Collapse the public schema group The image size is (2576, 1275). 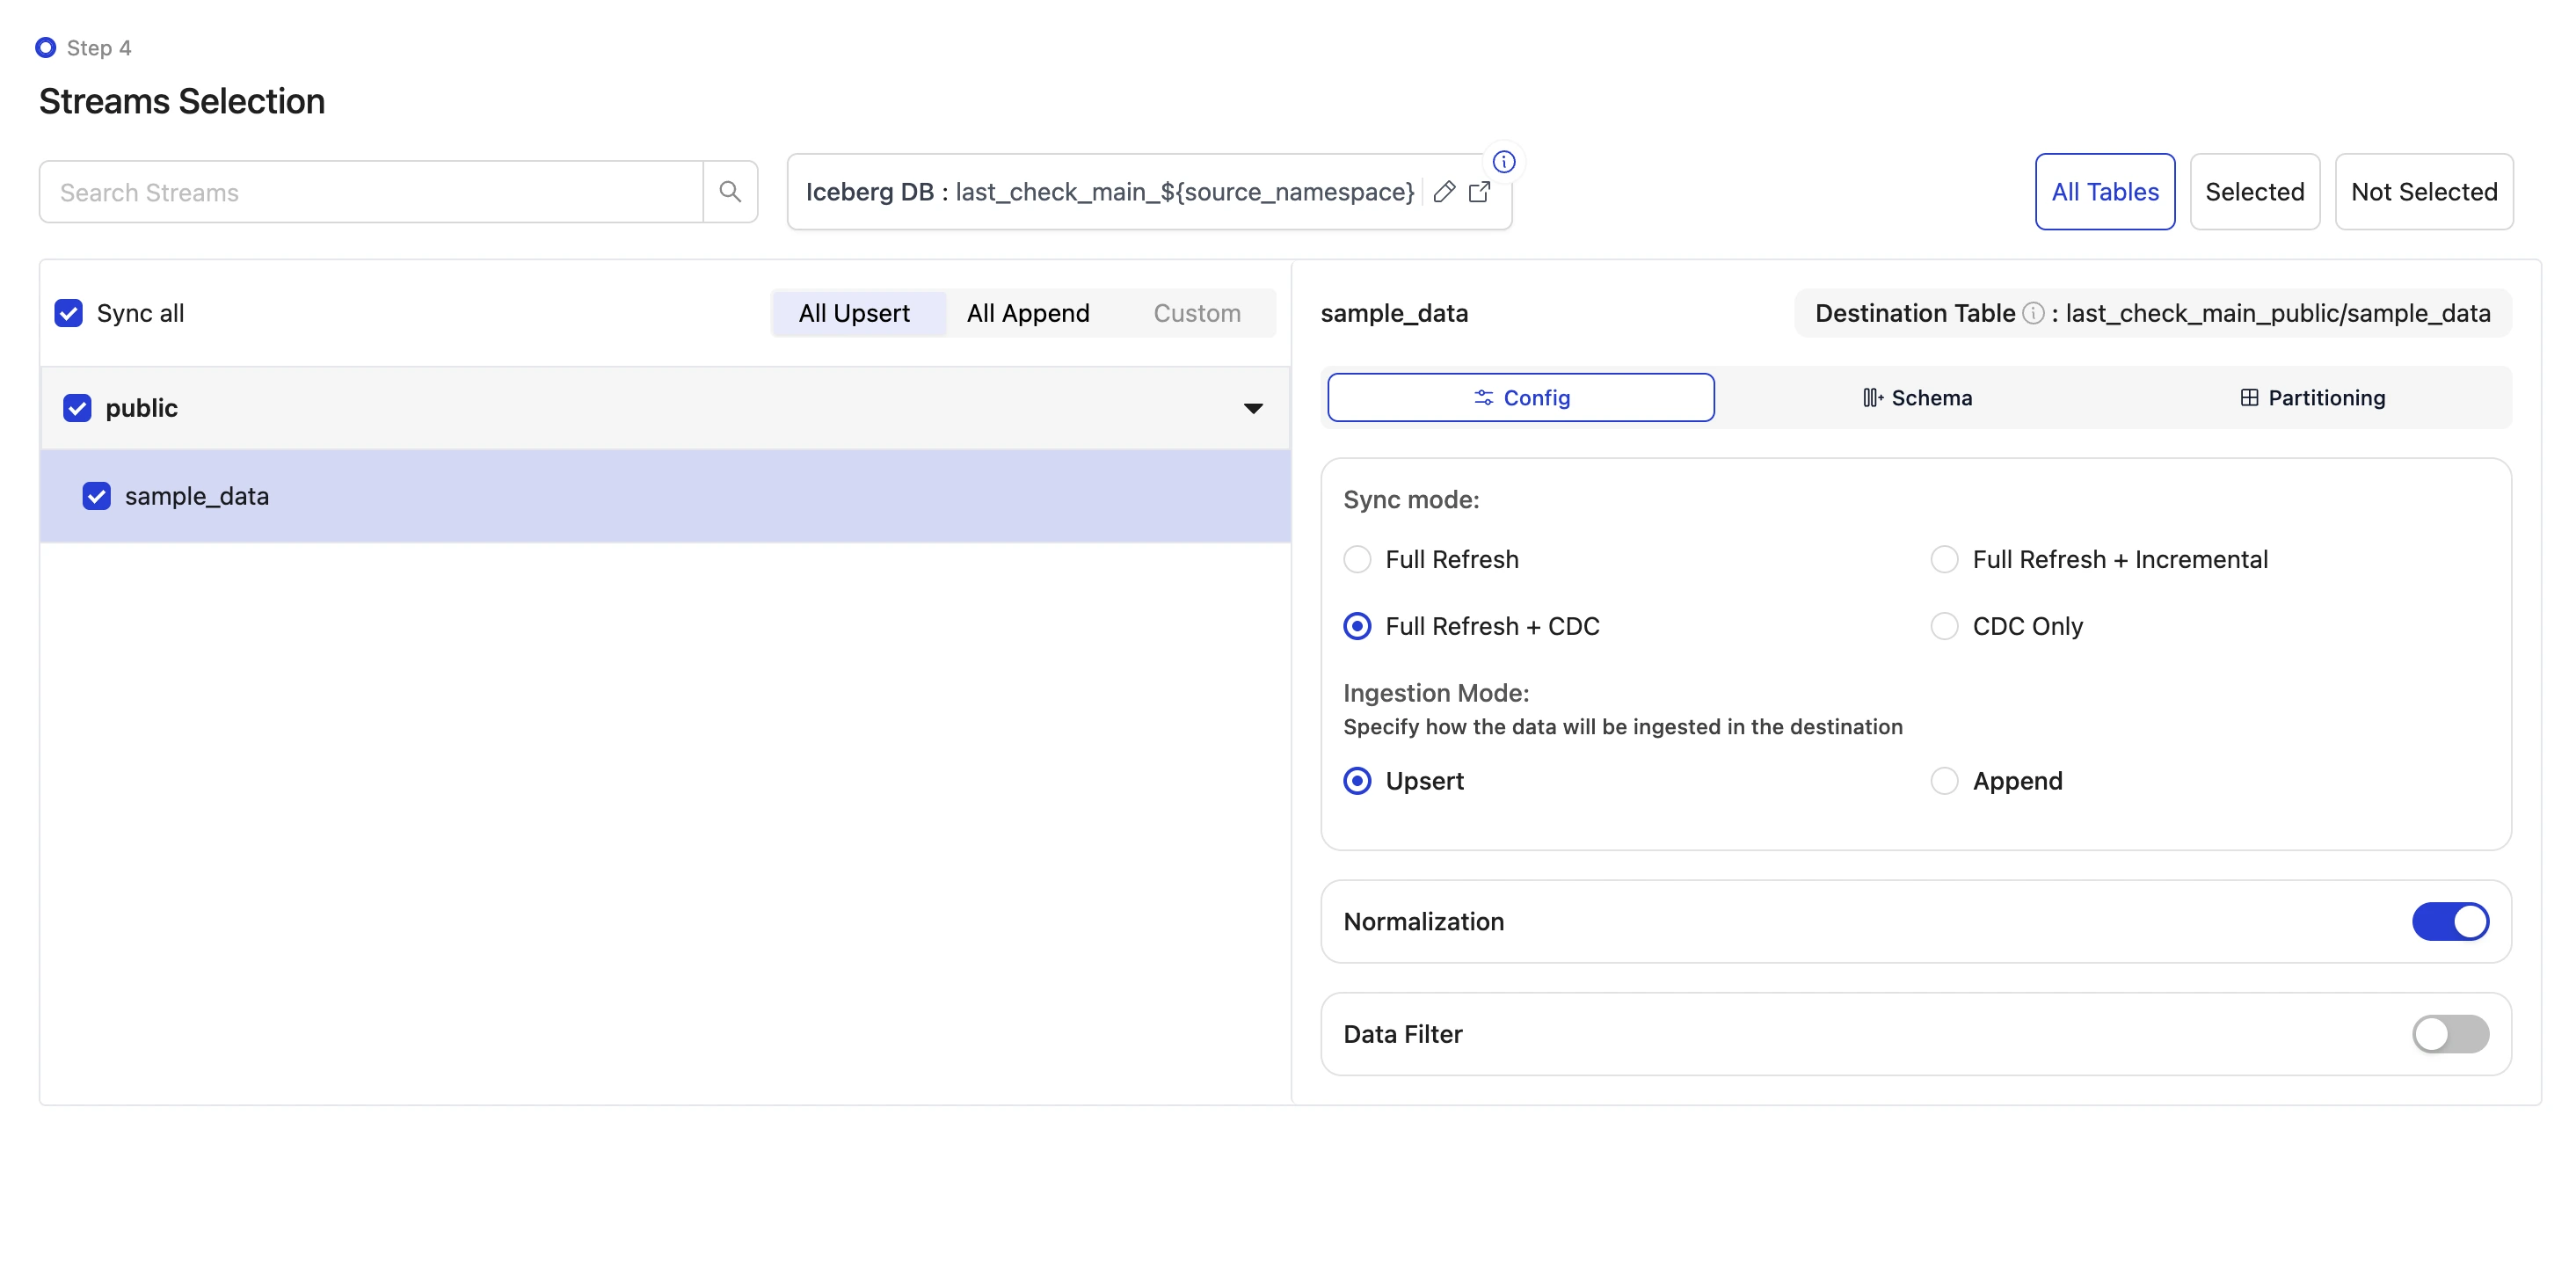[1251, 408]
